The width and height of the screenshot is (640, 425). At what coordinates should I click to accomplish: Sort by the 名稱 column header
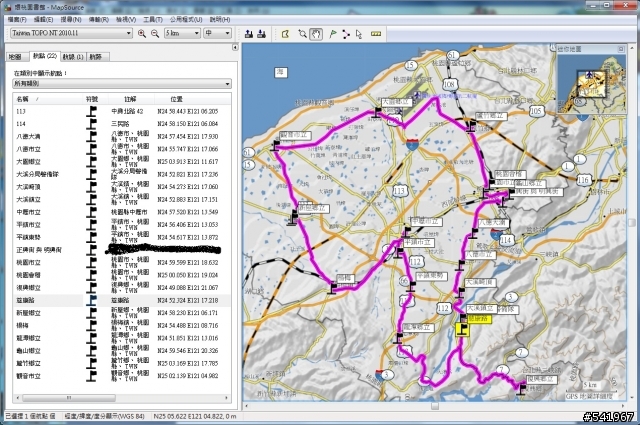(x=48, y=99)
